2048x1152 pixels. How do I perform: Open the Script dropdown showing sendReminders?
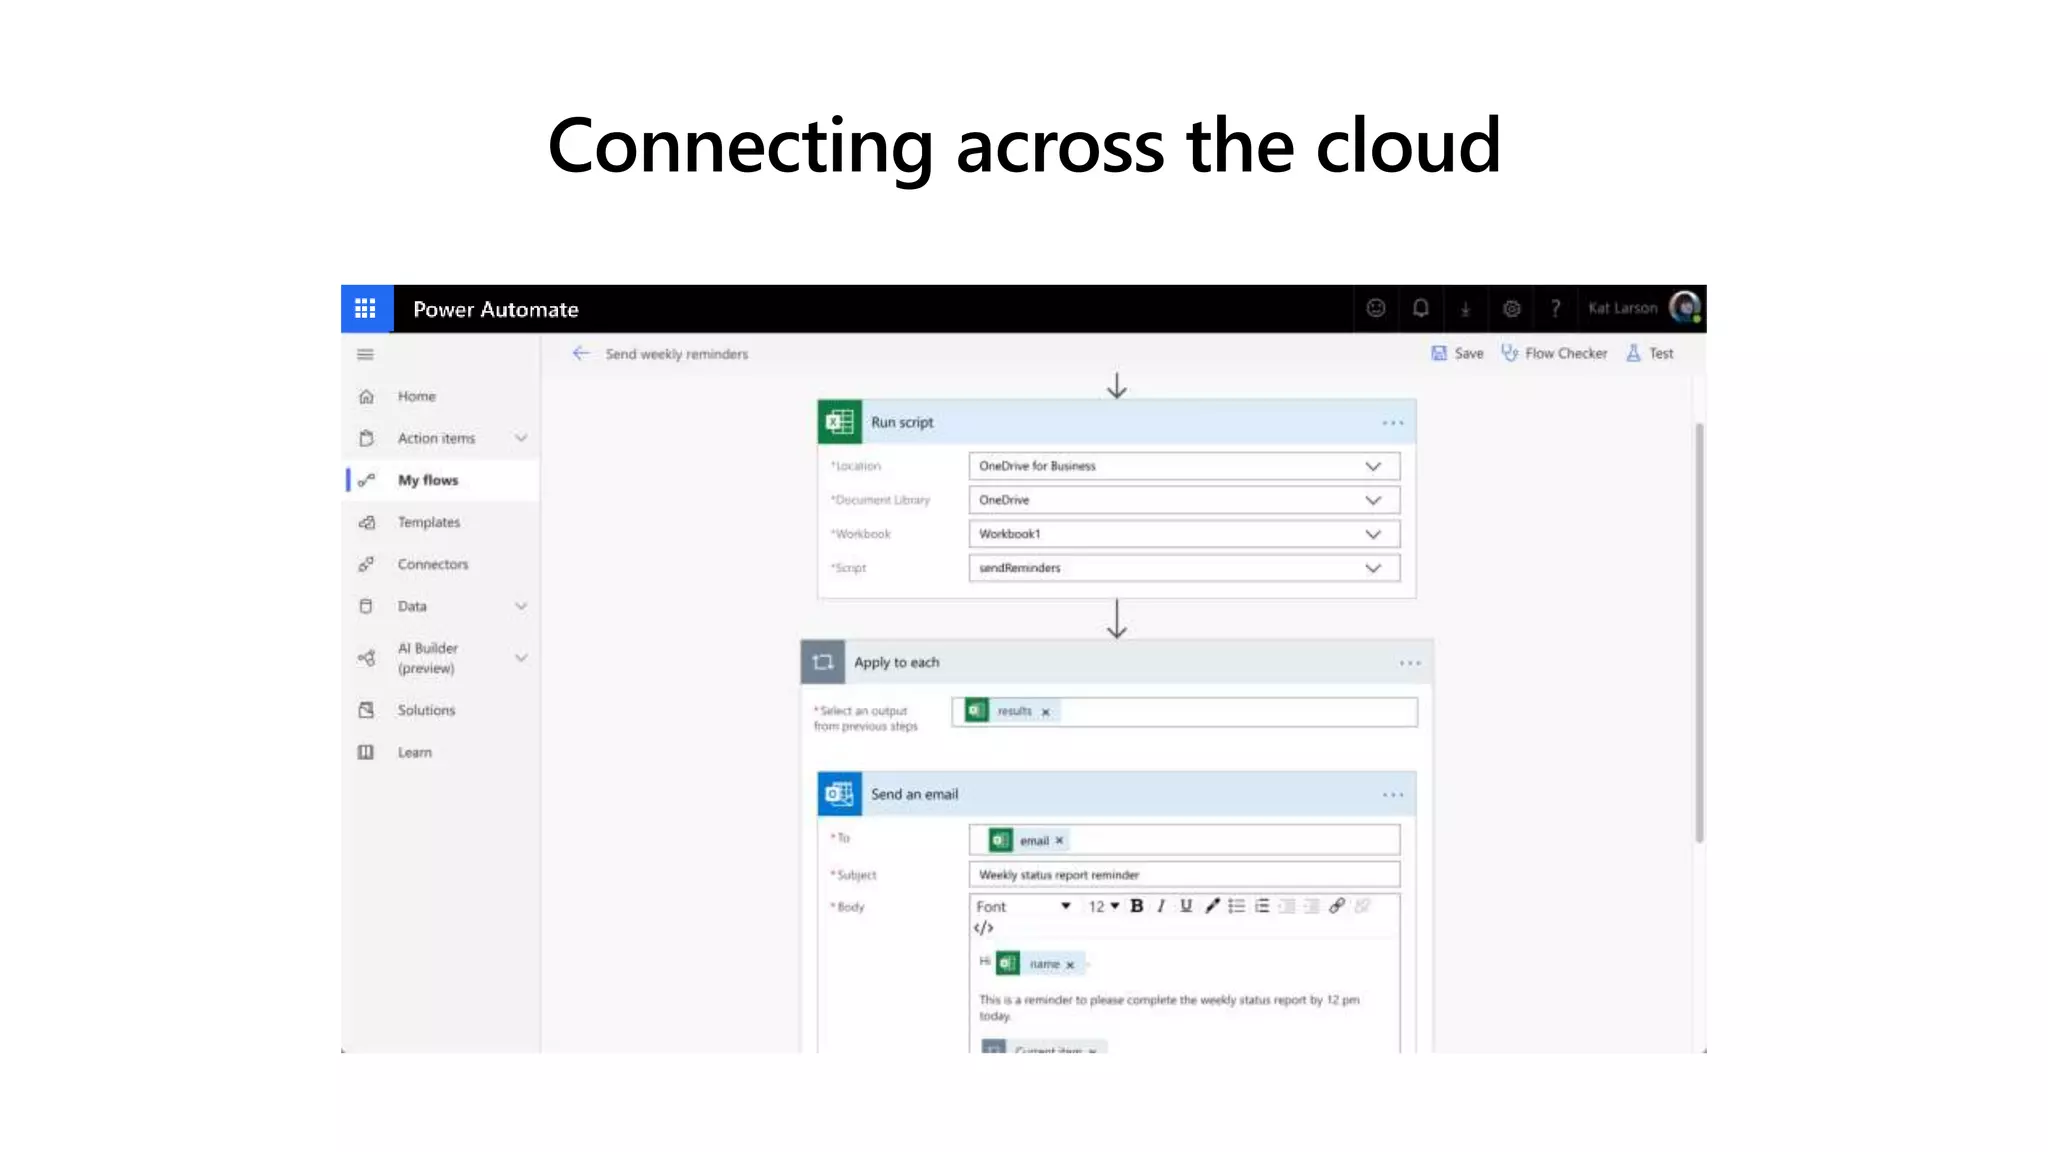pyautogui.click(x=1184, y=568)
